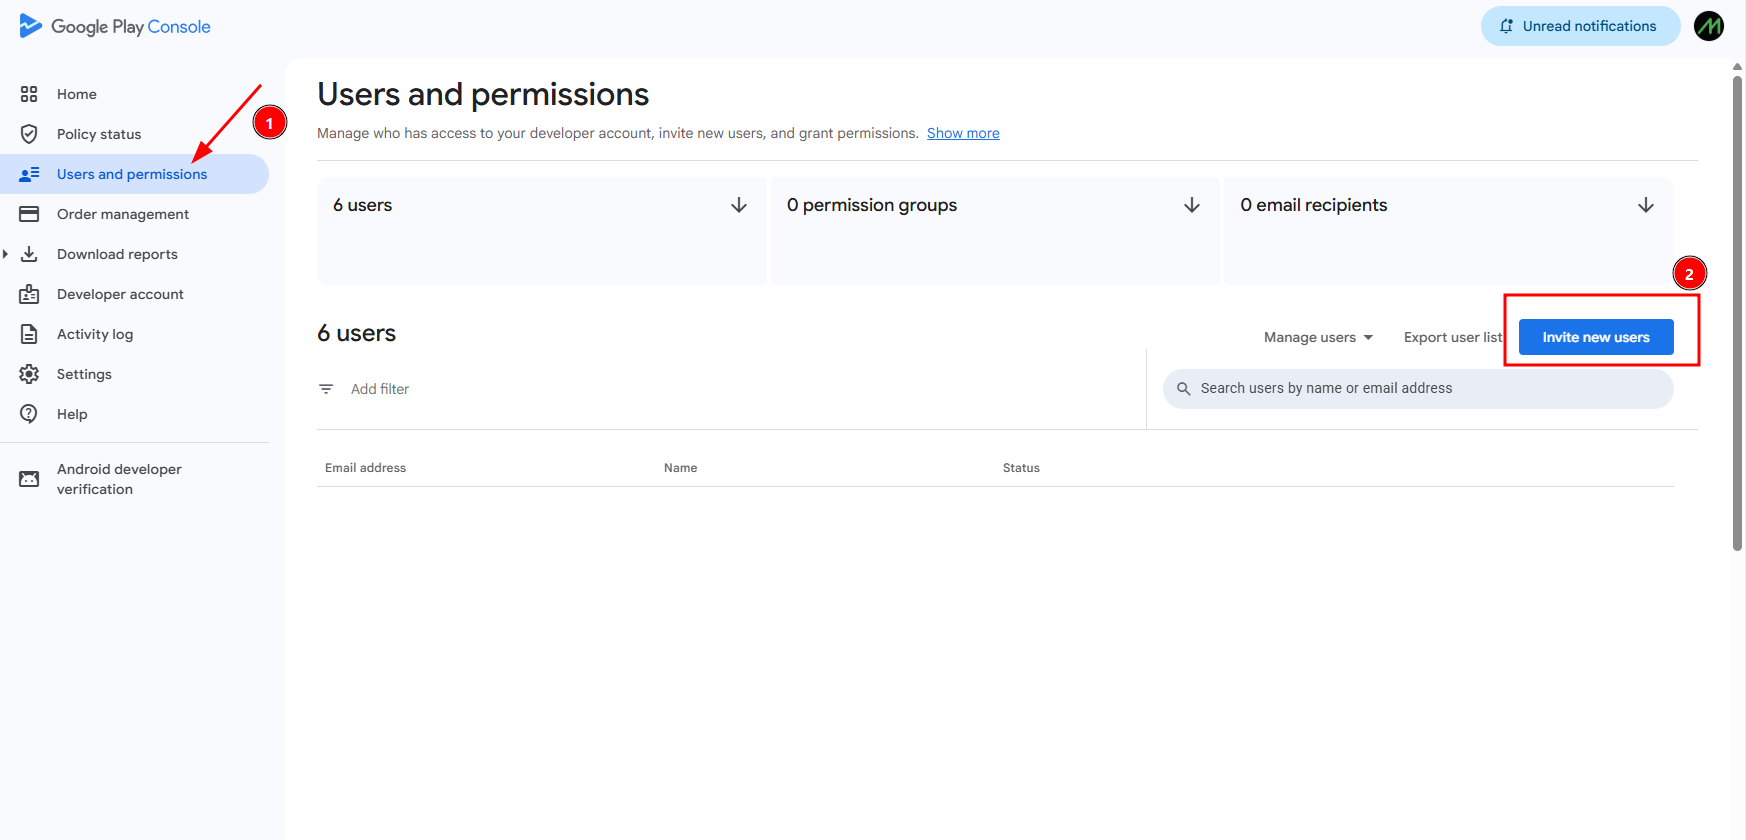
Task: Click the Developer account badge icon
Action: 29,294
